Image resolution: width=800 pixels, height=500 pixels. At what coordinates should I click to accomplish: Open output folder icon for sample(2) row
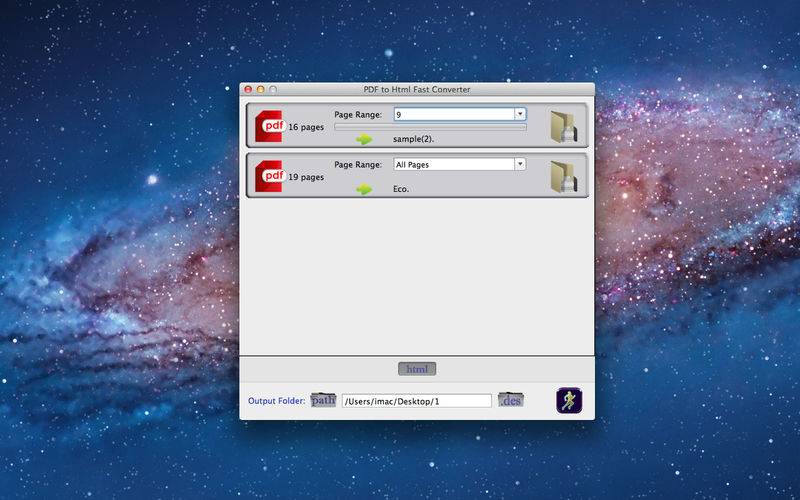pyautogui.click(x=564, y=126)
